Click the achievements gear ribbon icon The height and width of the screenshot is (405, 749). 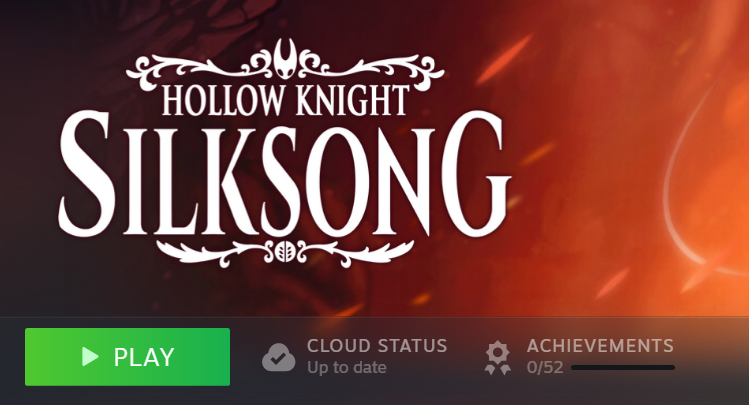[498, 357]
